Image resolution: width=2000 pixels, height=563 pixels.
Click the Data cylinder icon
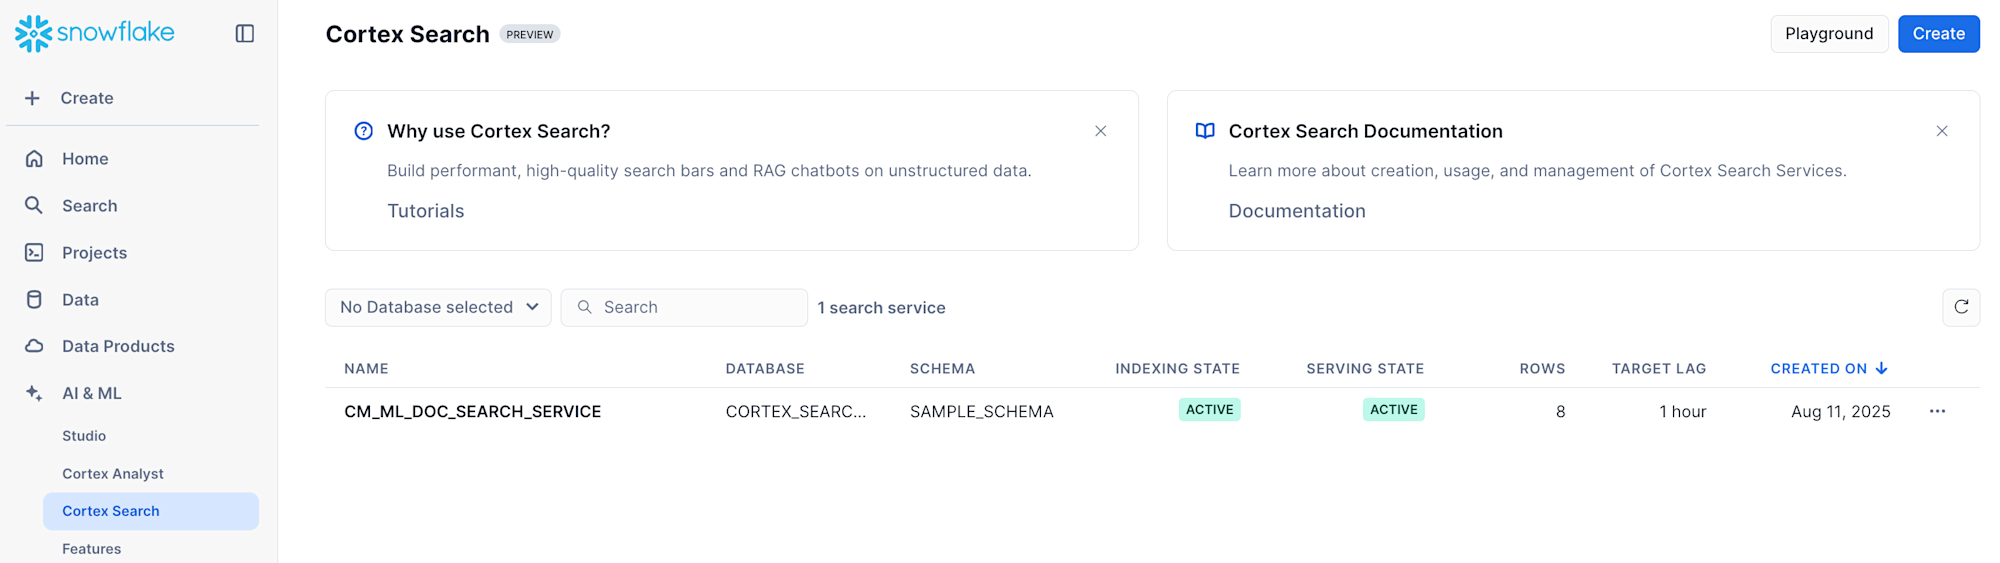(34, 300)
